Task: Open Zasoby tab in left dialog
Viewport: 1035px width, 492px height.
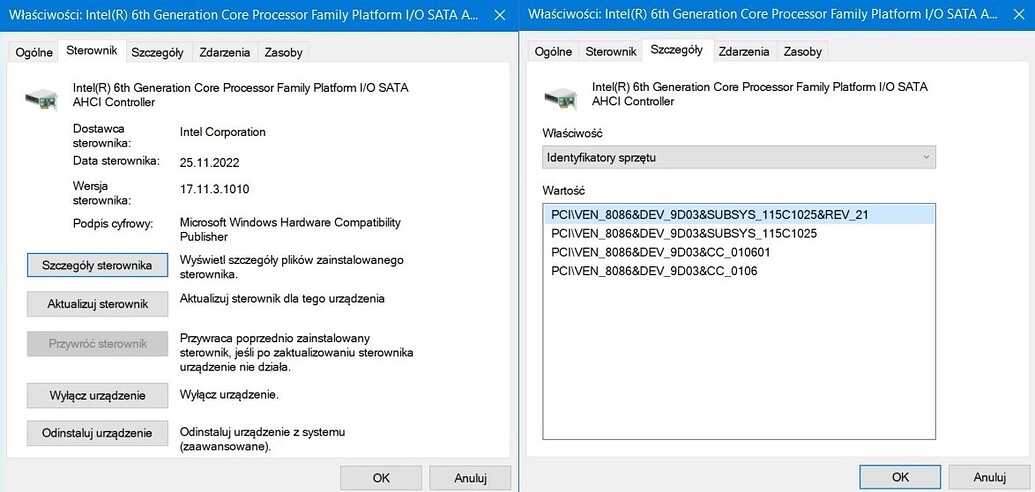Action: point(283,52)
